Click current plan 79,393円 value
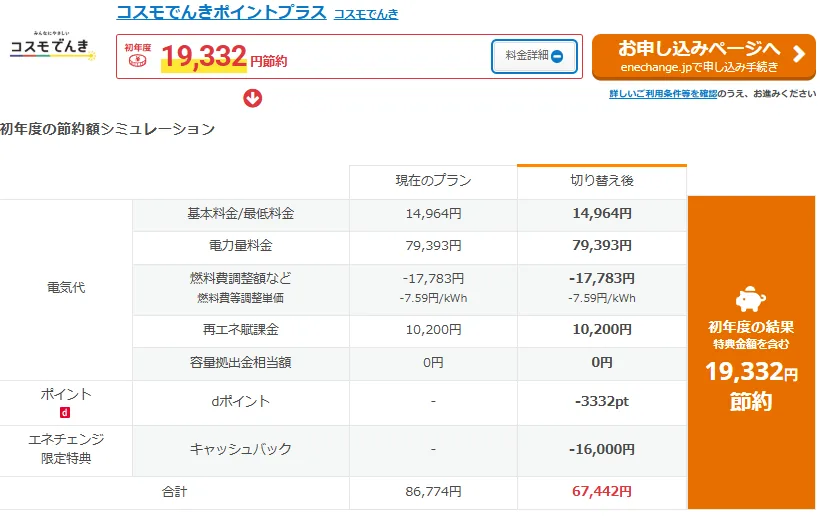Viewport: 825px width, 516px height. (433, 246)
